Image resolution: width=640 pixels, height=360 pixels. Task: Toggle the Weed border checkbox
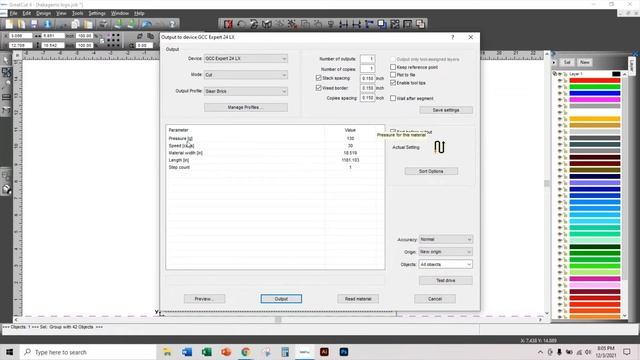point(318,88)
